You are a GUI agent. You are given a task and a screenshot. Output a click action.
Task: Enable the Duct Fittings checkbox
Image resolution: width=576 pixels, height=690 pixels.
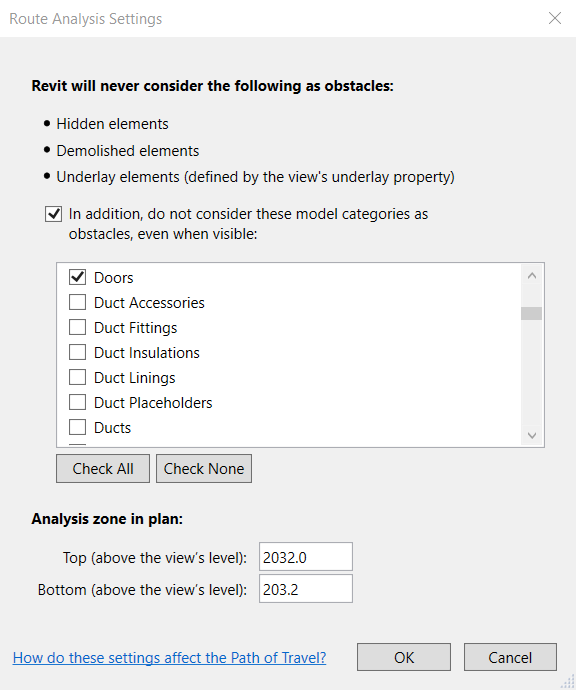point(77,327)
